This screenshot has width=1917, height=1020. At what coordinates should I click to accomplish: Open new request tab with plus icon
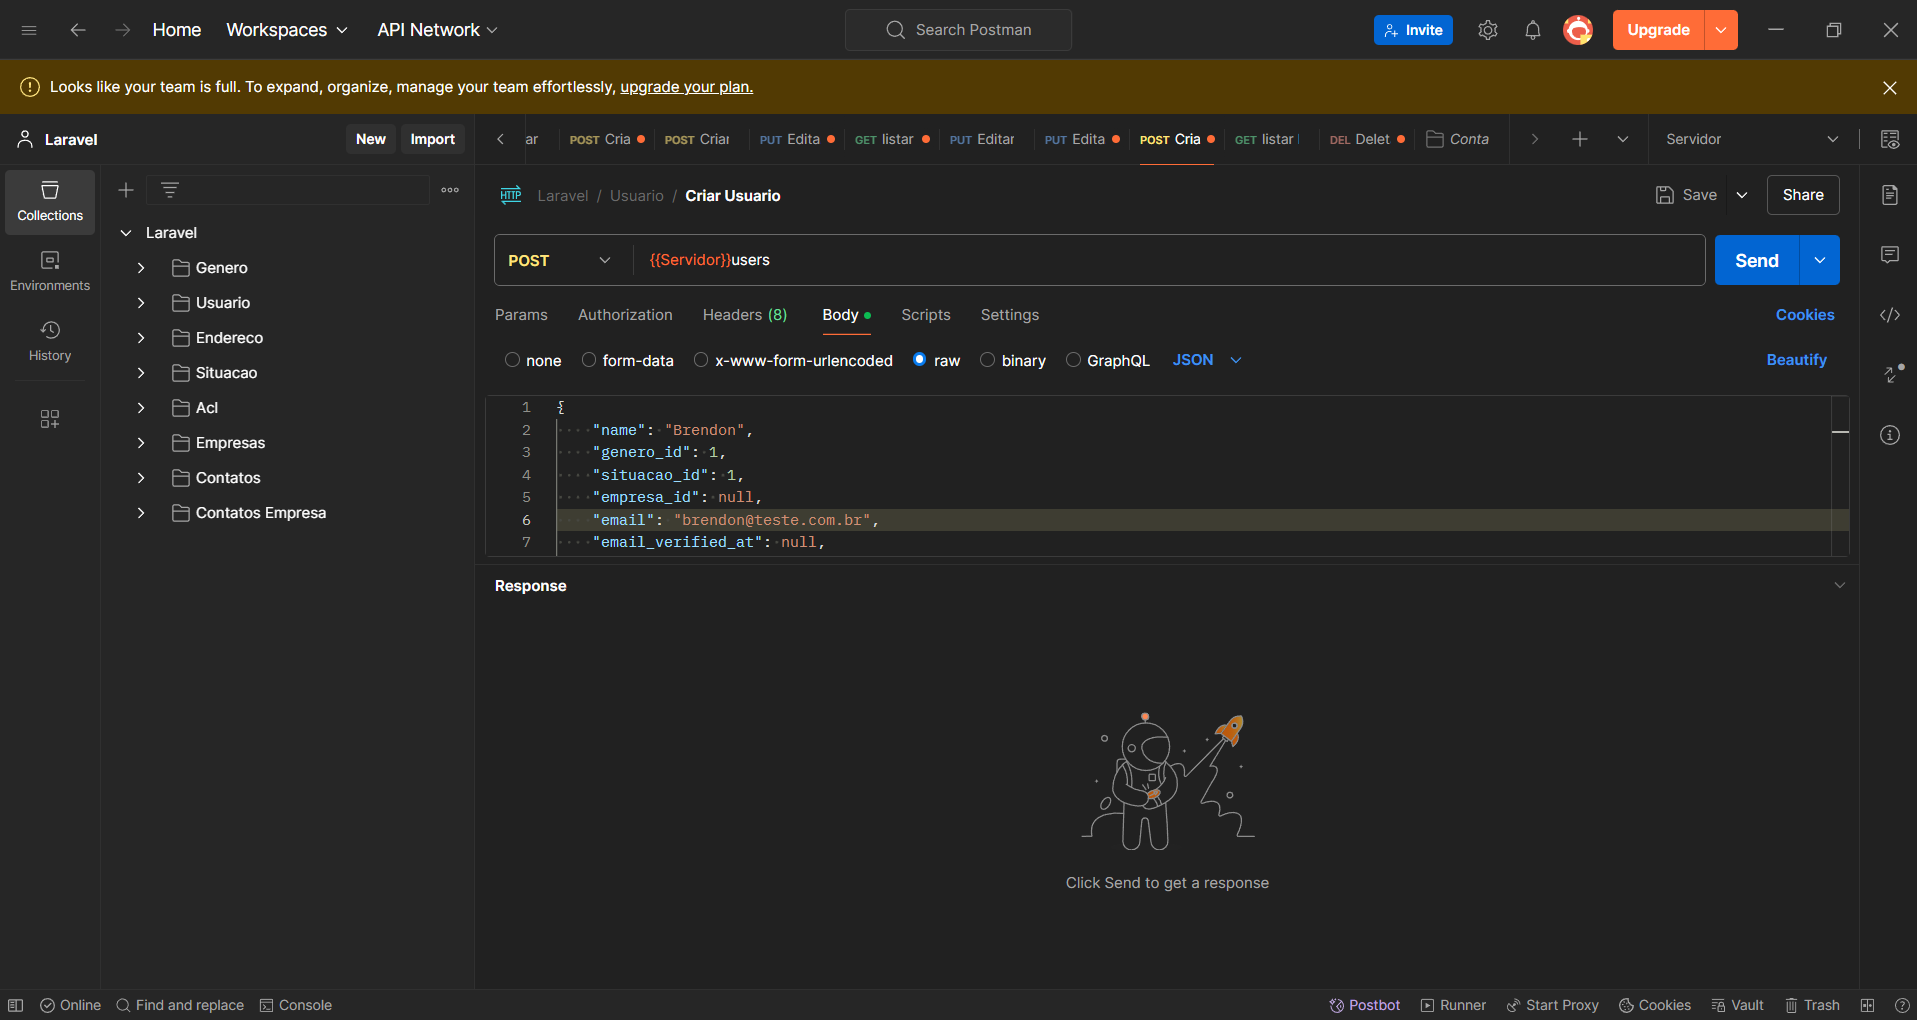[x=1580, y=139]
